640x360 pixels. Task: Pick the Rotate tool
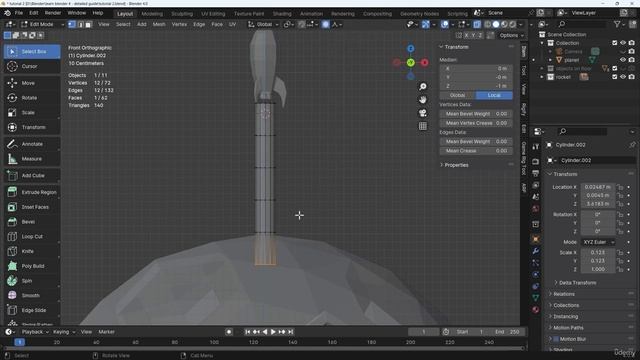(32, 98)
